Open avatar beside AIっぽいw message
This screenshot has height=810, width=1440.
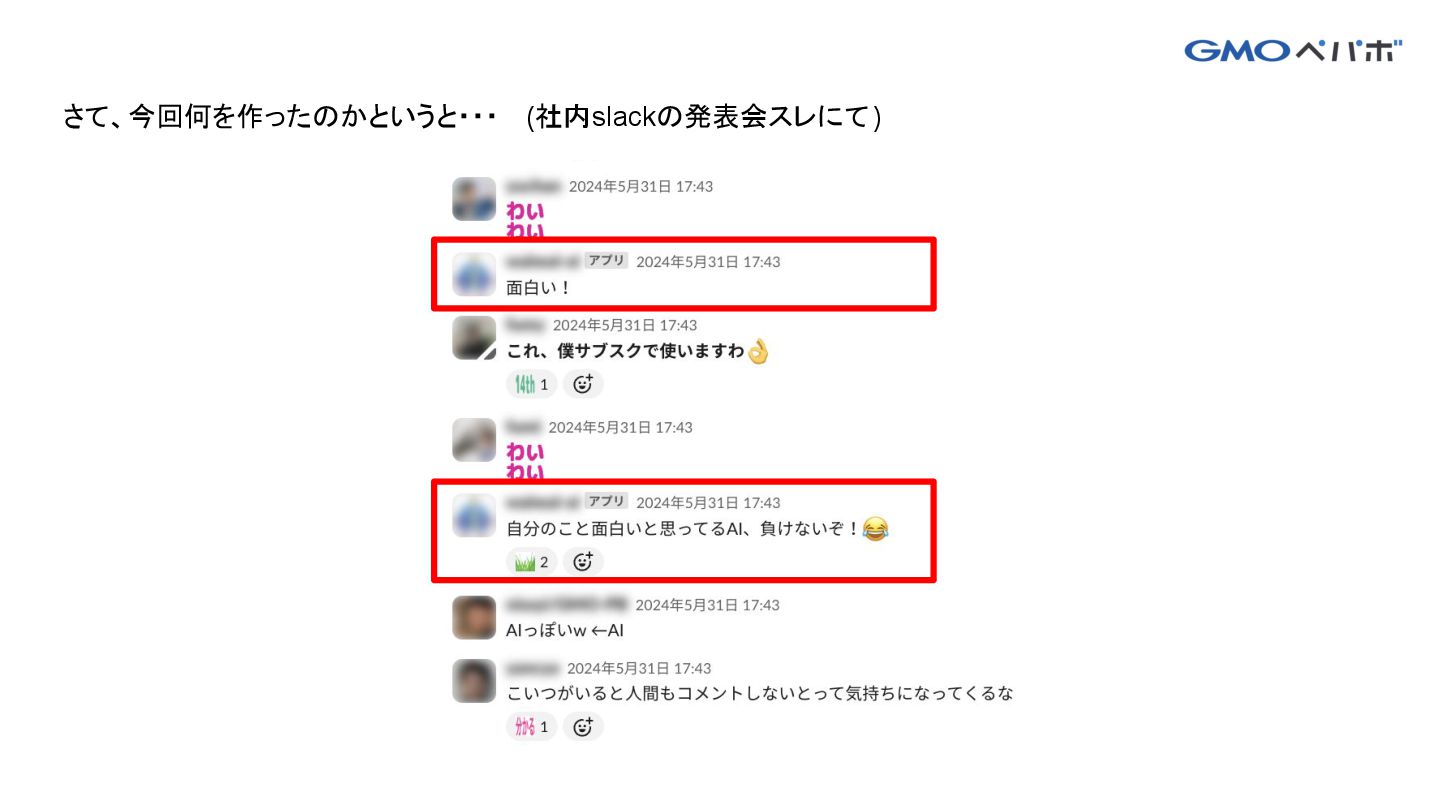pyautogui.click(x=474, y=618)
